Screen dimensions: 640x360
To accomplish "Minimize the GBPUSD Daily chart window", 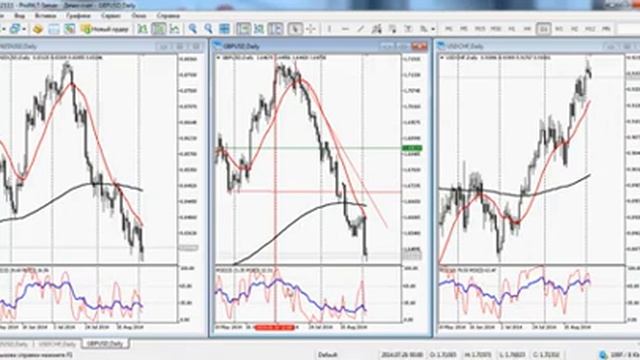I will 387,46.
